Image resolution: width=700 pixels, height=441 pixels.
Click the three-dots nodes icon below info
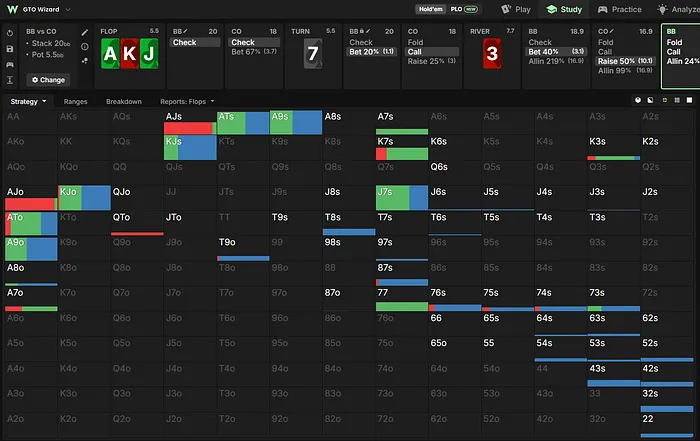(x=84, y=61)
